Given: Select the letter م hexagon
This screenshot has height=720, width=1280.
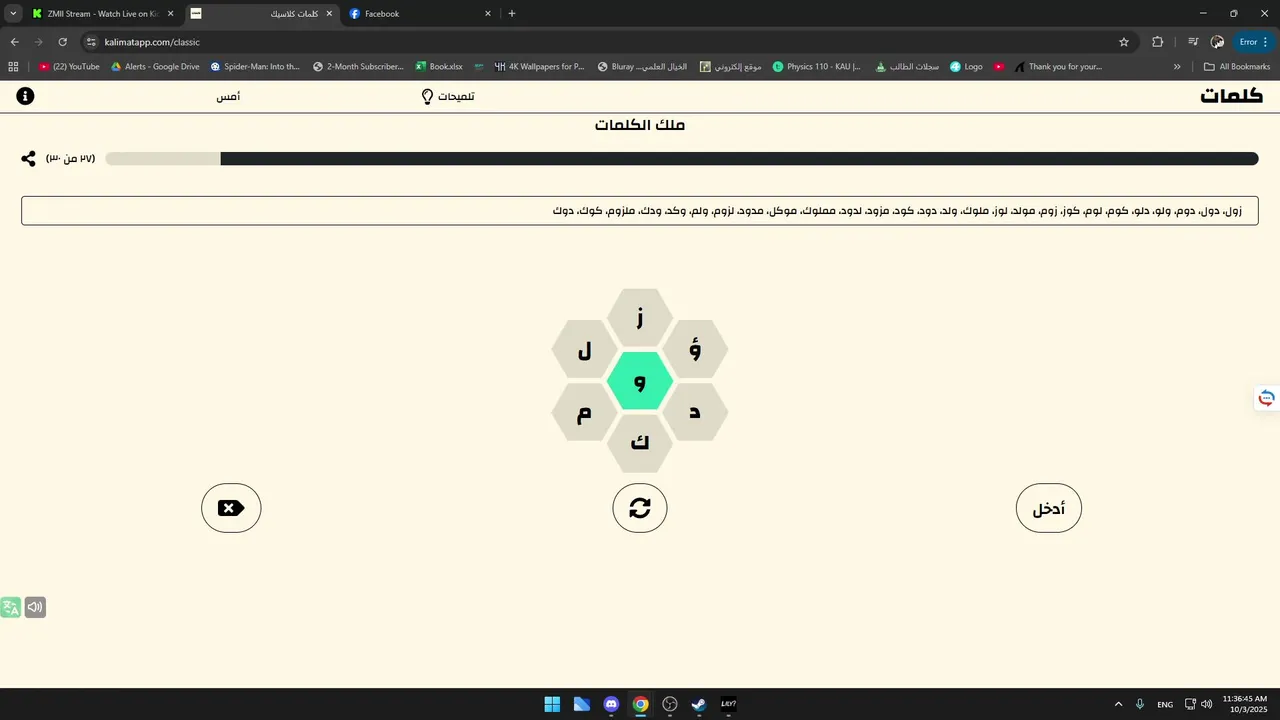Looking at the screenshot, I should pyautogui.click(x=585, y=412).
